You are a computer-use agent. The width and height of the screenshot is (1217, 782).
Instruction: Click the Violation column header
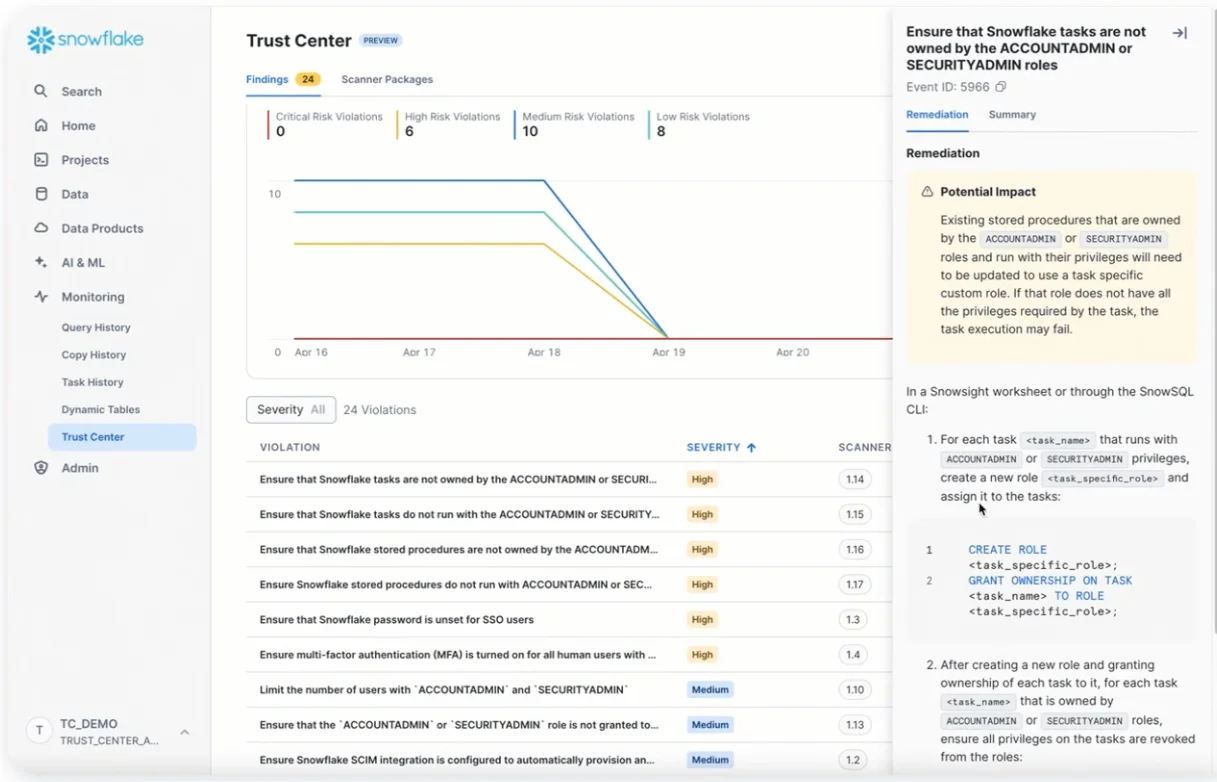point(290,448)
